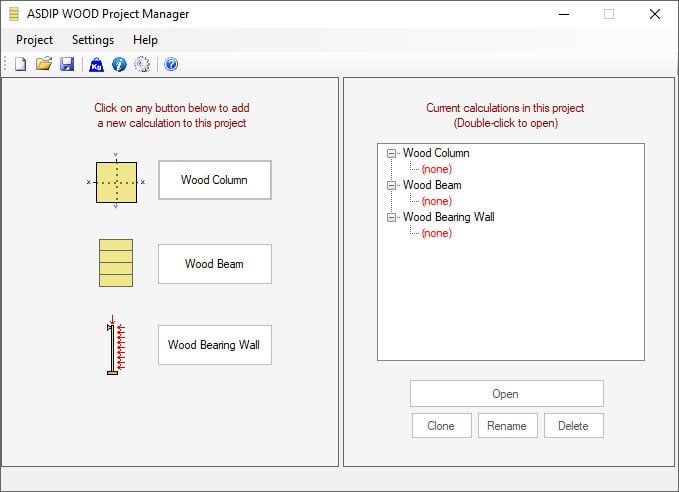
Task: Select (none) under Wood Beam in tree
Action: [x=436, y=201]
